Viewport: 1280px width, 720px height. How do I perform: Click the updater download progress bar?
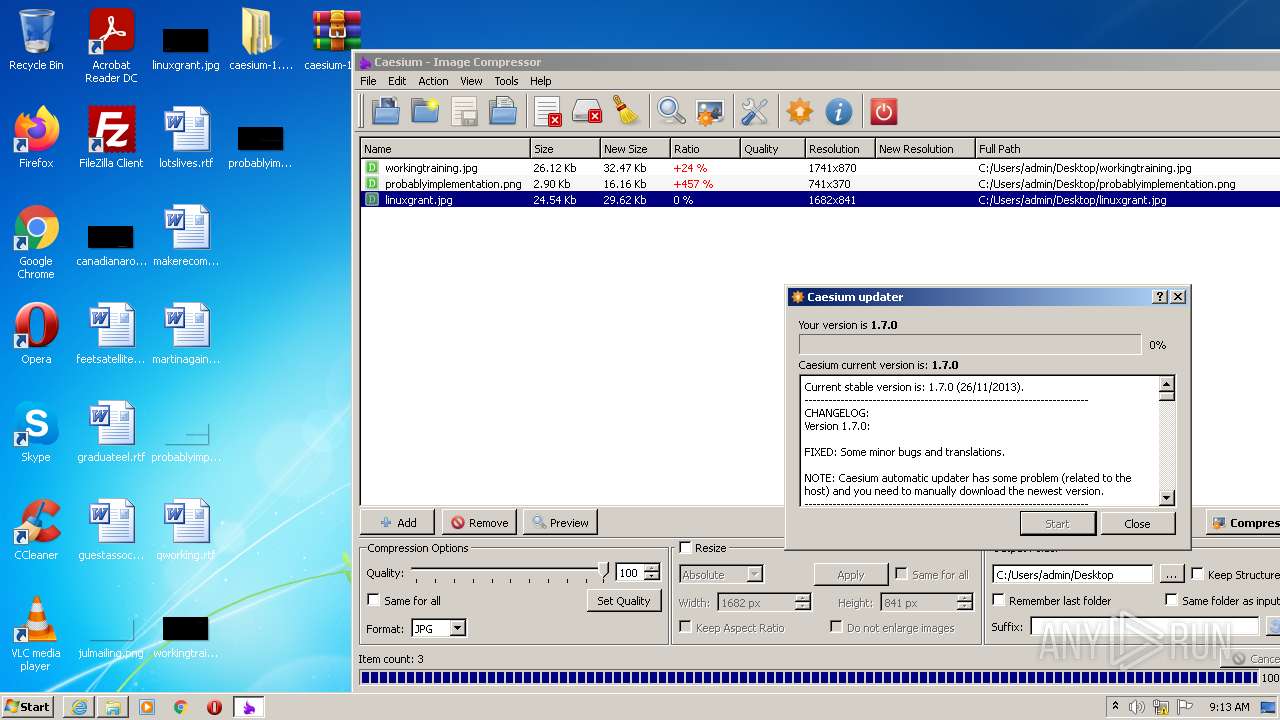pos(969,345)
